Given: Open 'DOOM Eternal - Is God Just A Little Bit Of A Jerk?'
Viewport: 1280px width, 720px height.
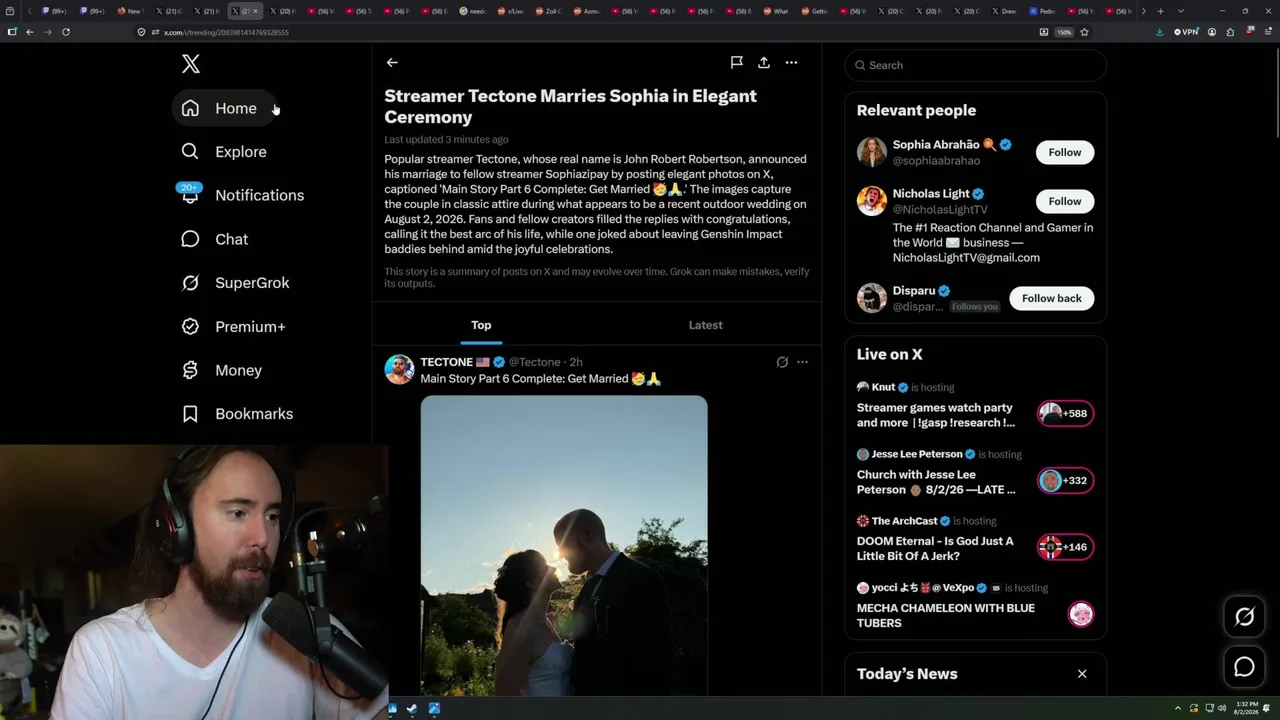Looking at the screenshot, I should (x=935, y=548).
